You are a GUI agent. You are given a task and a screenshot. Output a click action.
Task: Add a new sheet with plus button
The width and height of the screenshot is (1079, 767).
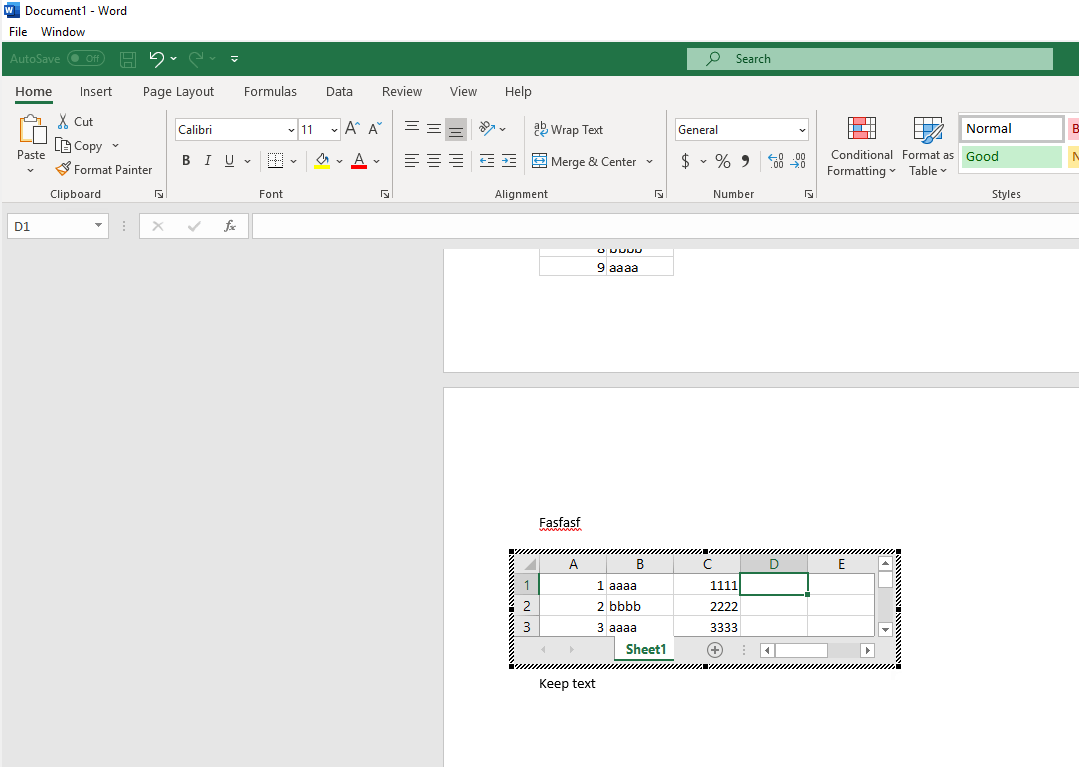click(x=715, y=650)
